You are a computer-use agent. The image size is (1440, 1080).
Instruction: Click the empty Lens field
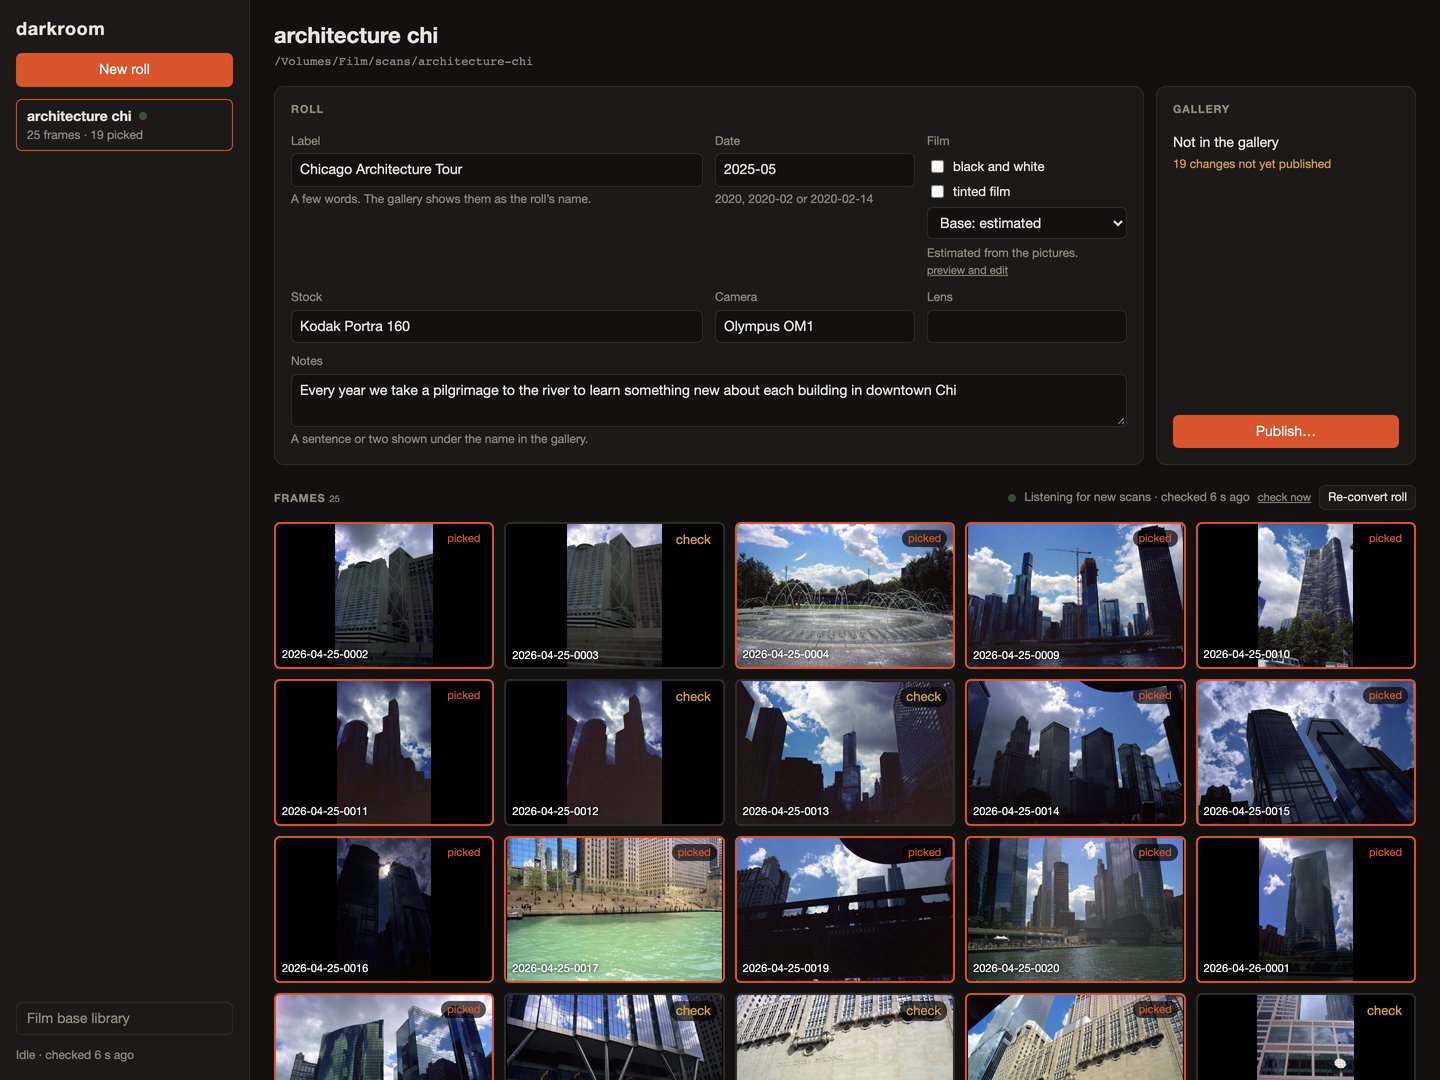click(1026, 326)
